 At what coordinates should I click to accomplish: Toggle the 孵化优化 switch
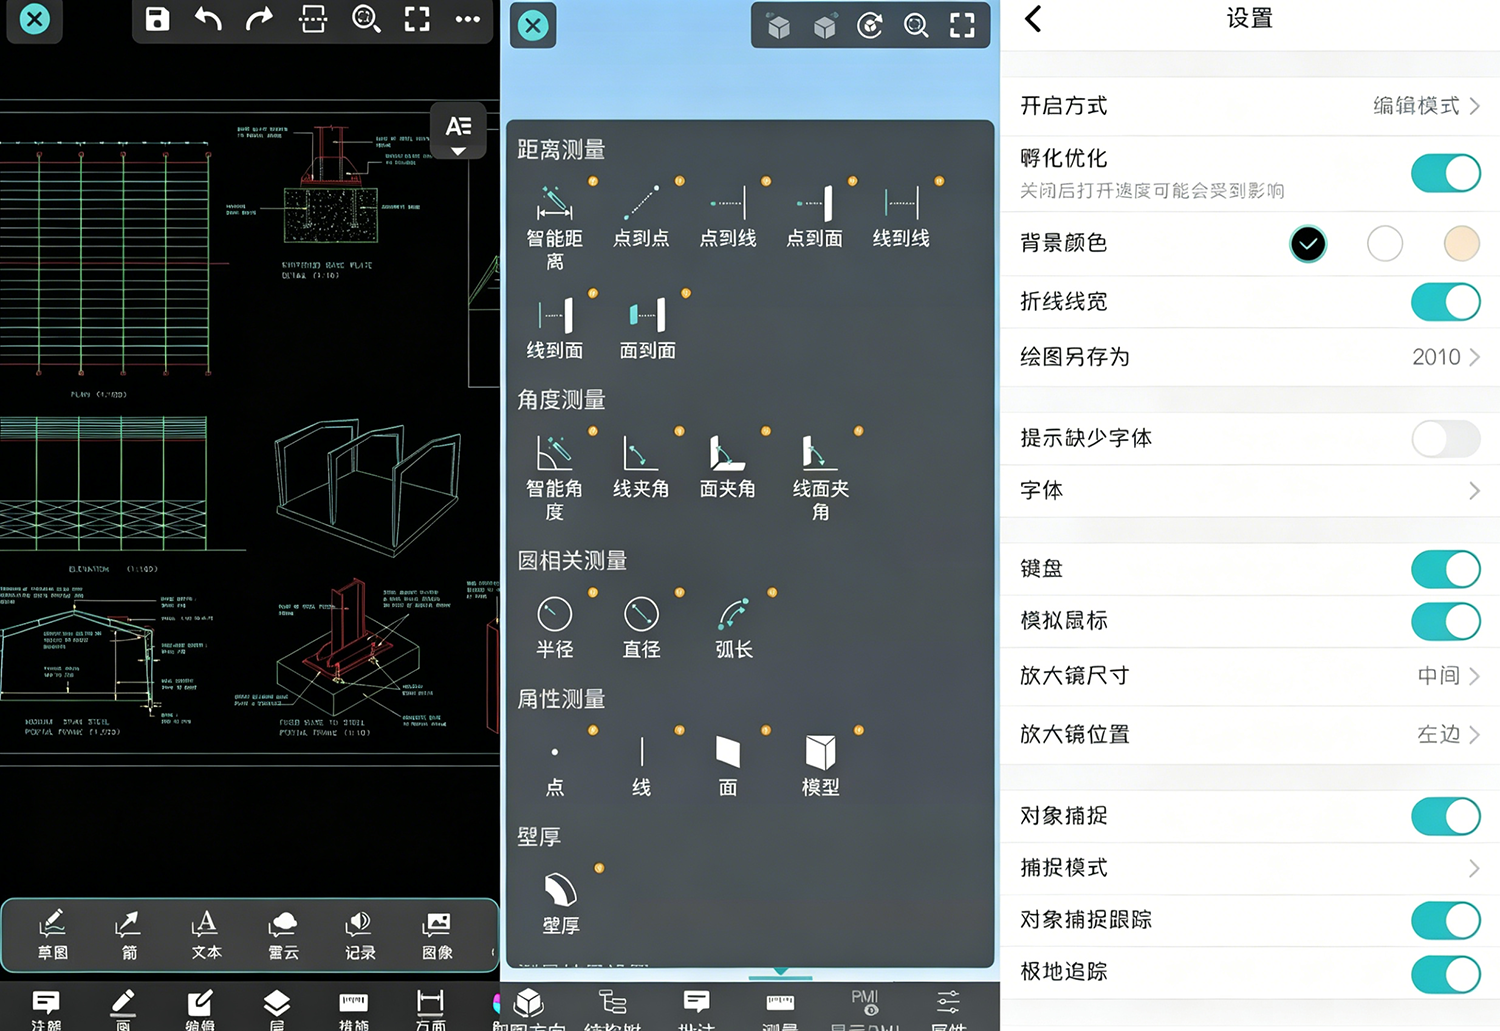pos(1445,173)
